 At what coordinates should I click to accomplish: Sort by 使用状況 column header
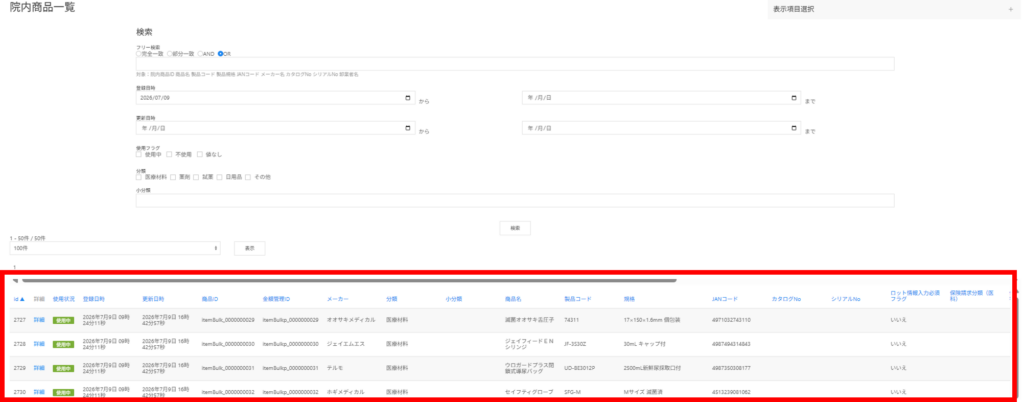[x=63, y=299]
